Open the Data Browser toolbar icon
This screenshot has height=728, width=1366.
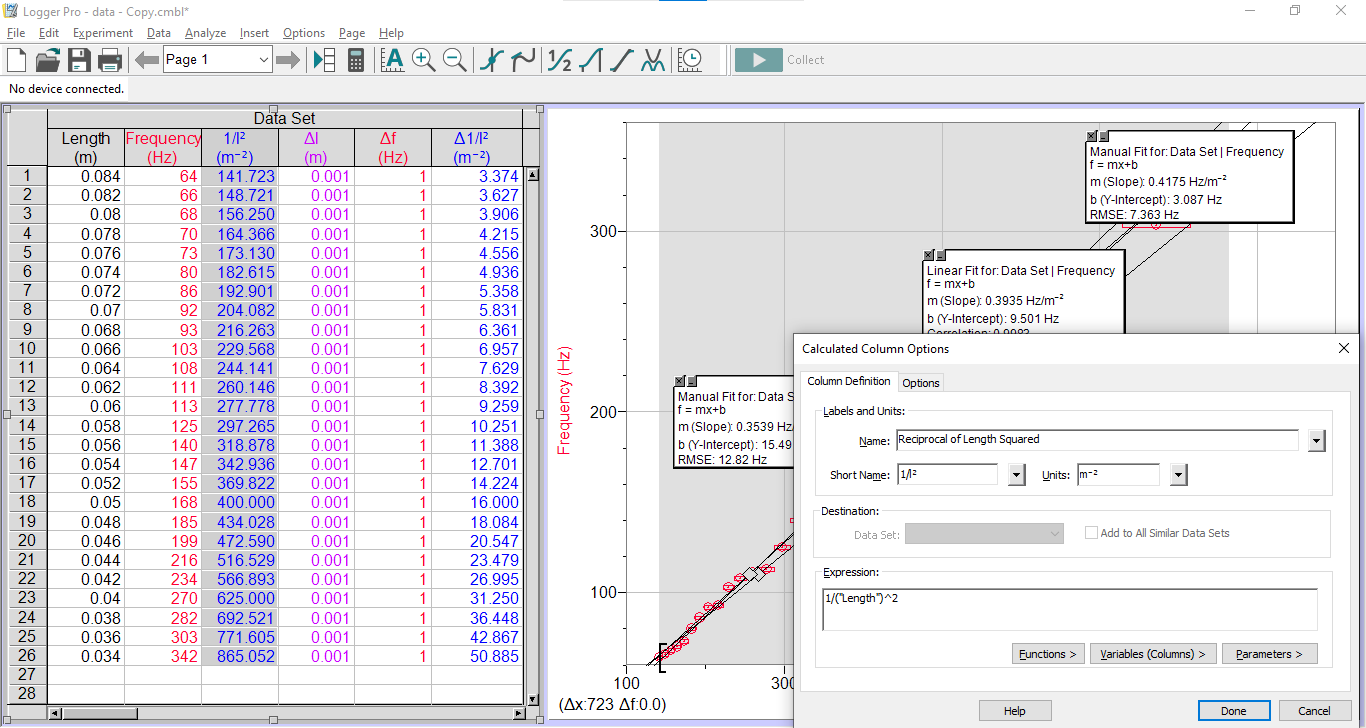pyautogui.click(x=324, y=60)
